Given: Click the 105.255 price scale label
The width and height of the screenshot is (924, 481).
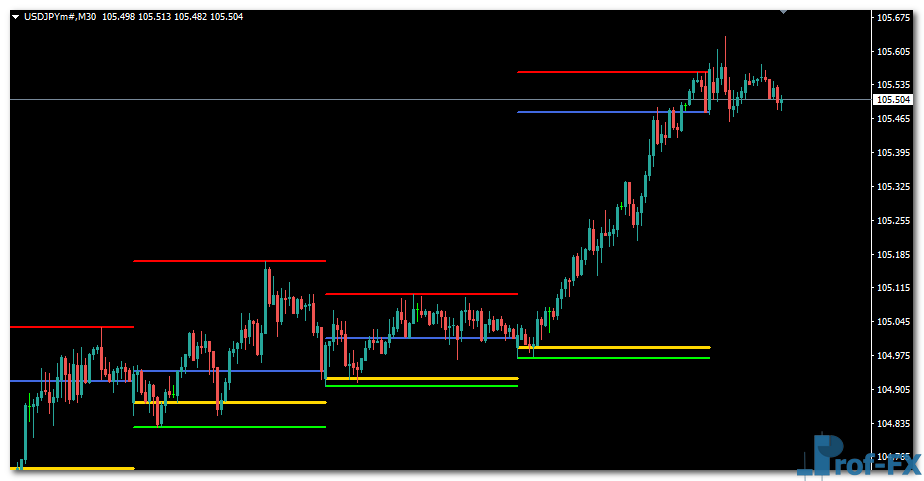Looking at the screenshot, I should 893,220.
